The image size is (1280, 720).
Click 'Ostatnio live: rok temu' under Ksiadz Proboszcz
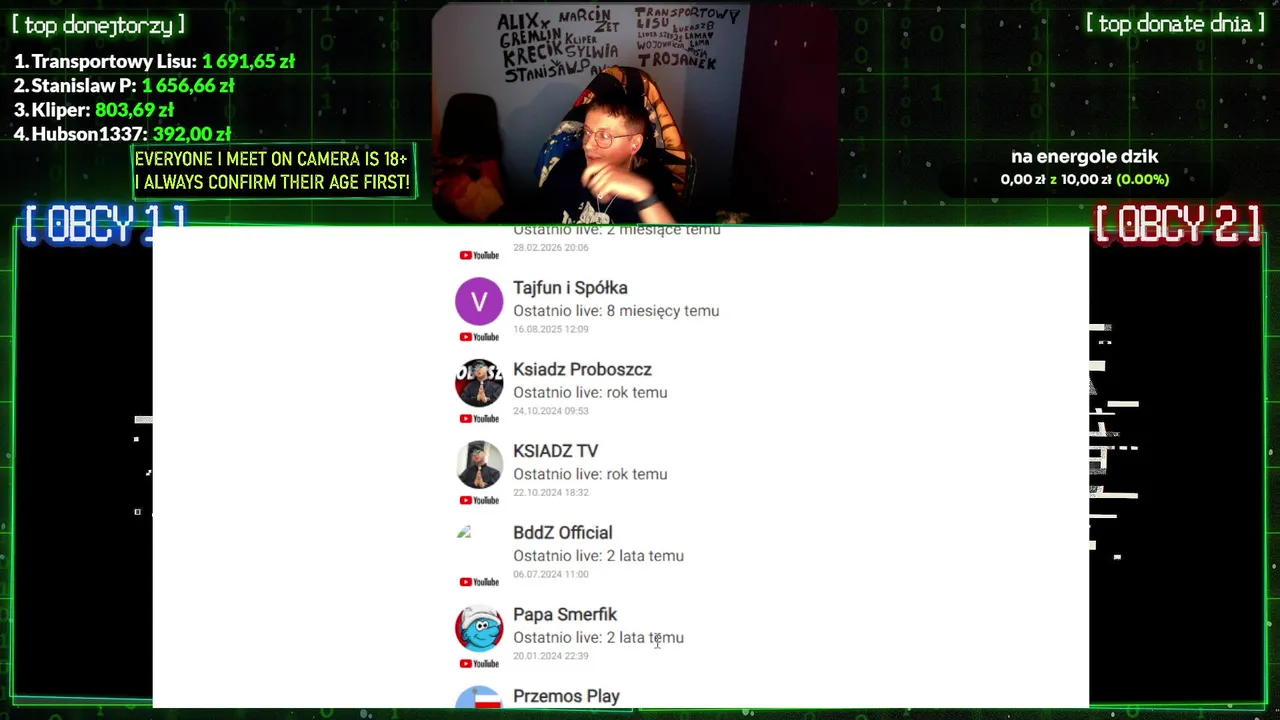click(x=590, y=393)
